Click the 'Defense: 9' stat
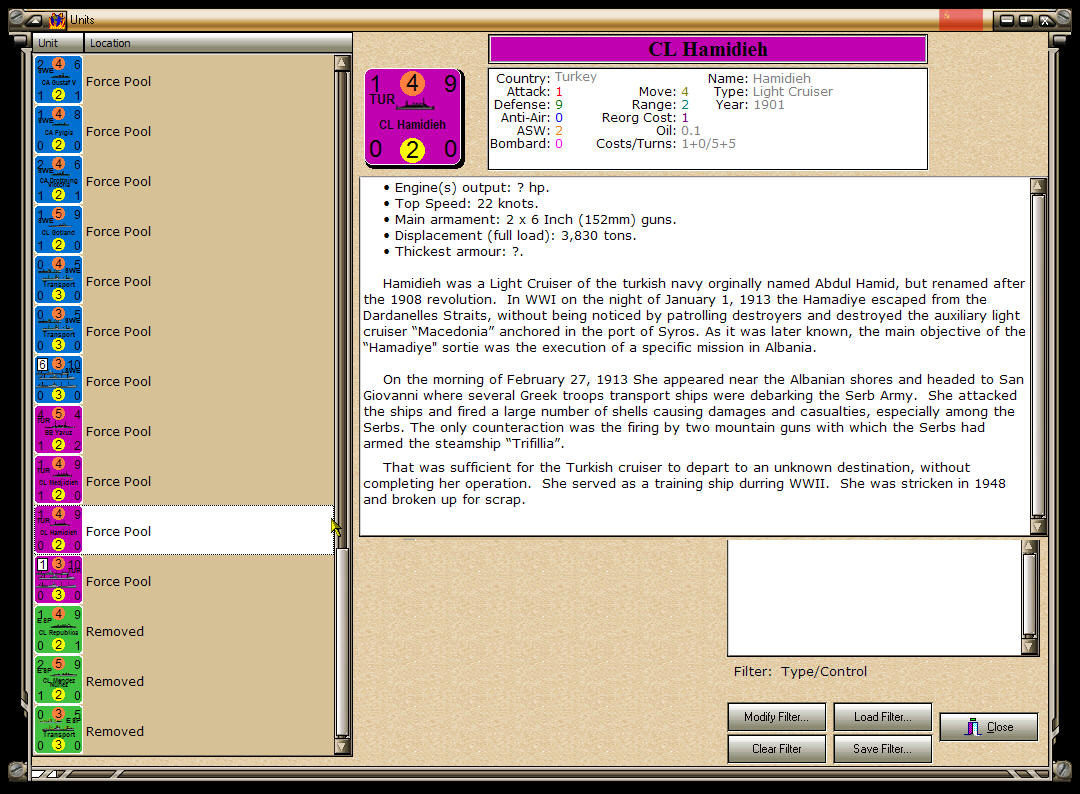1080x794 pixels. tap(528, 105)
